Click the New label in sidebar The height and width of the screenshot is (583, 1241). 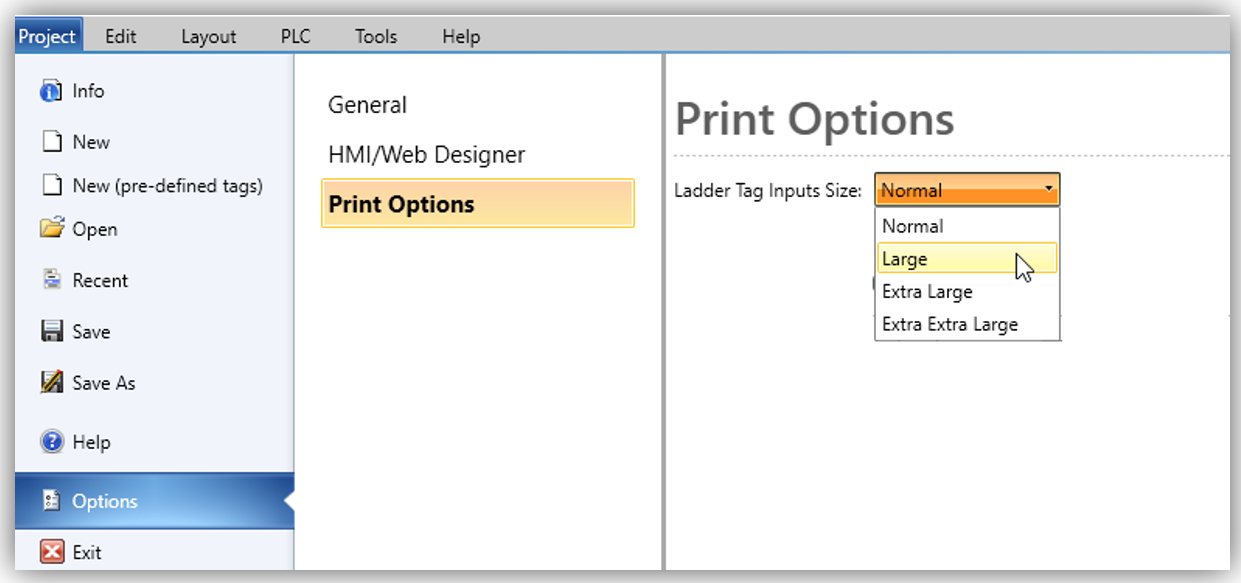tap(91, 142)
